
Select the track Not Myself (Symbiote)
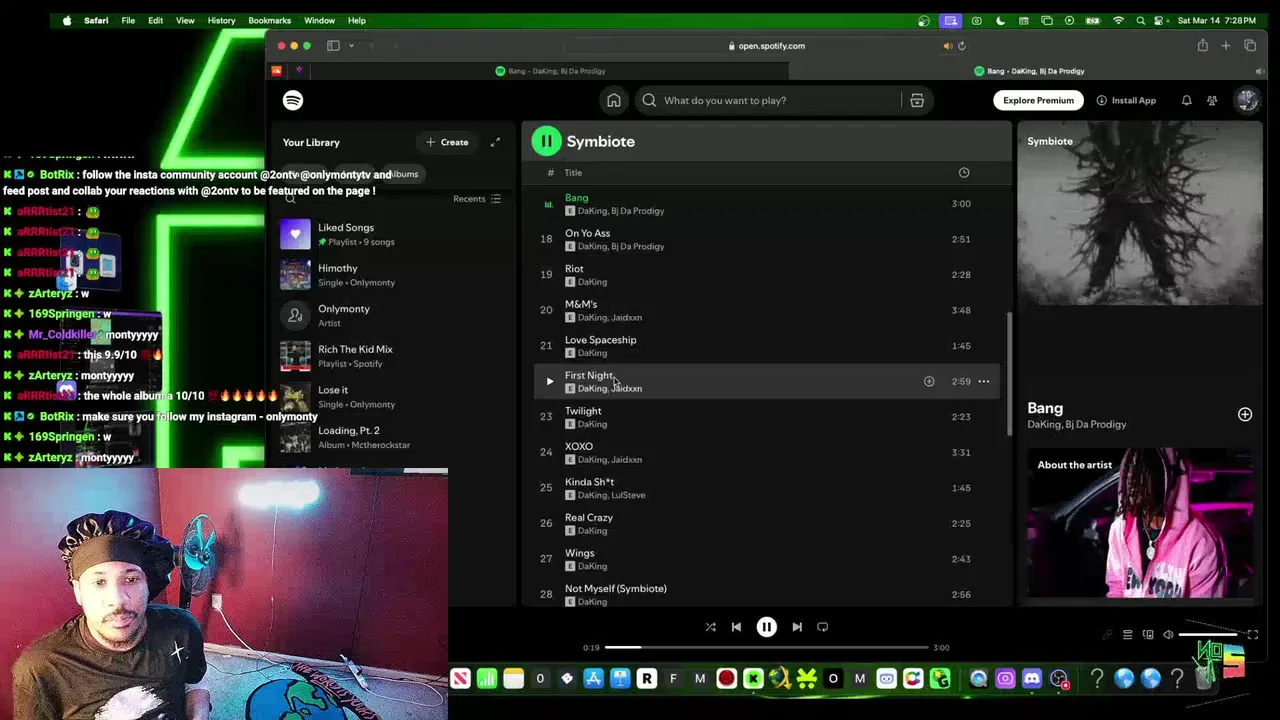[x=766, y=594]
